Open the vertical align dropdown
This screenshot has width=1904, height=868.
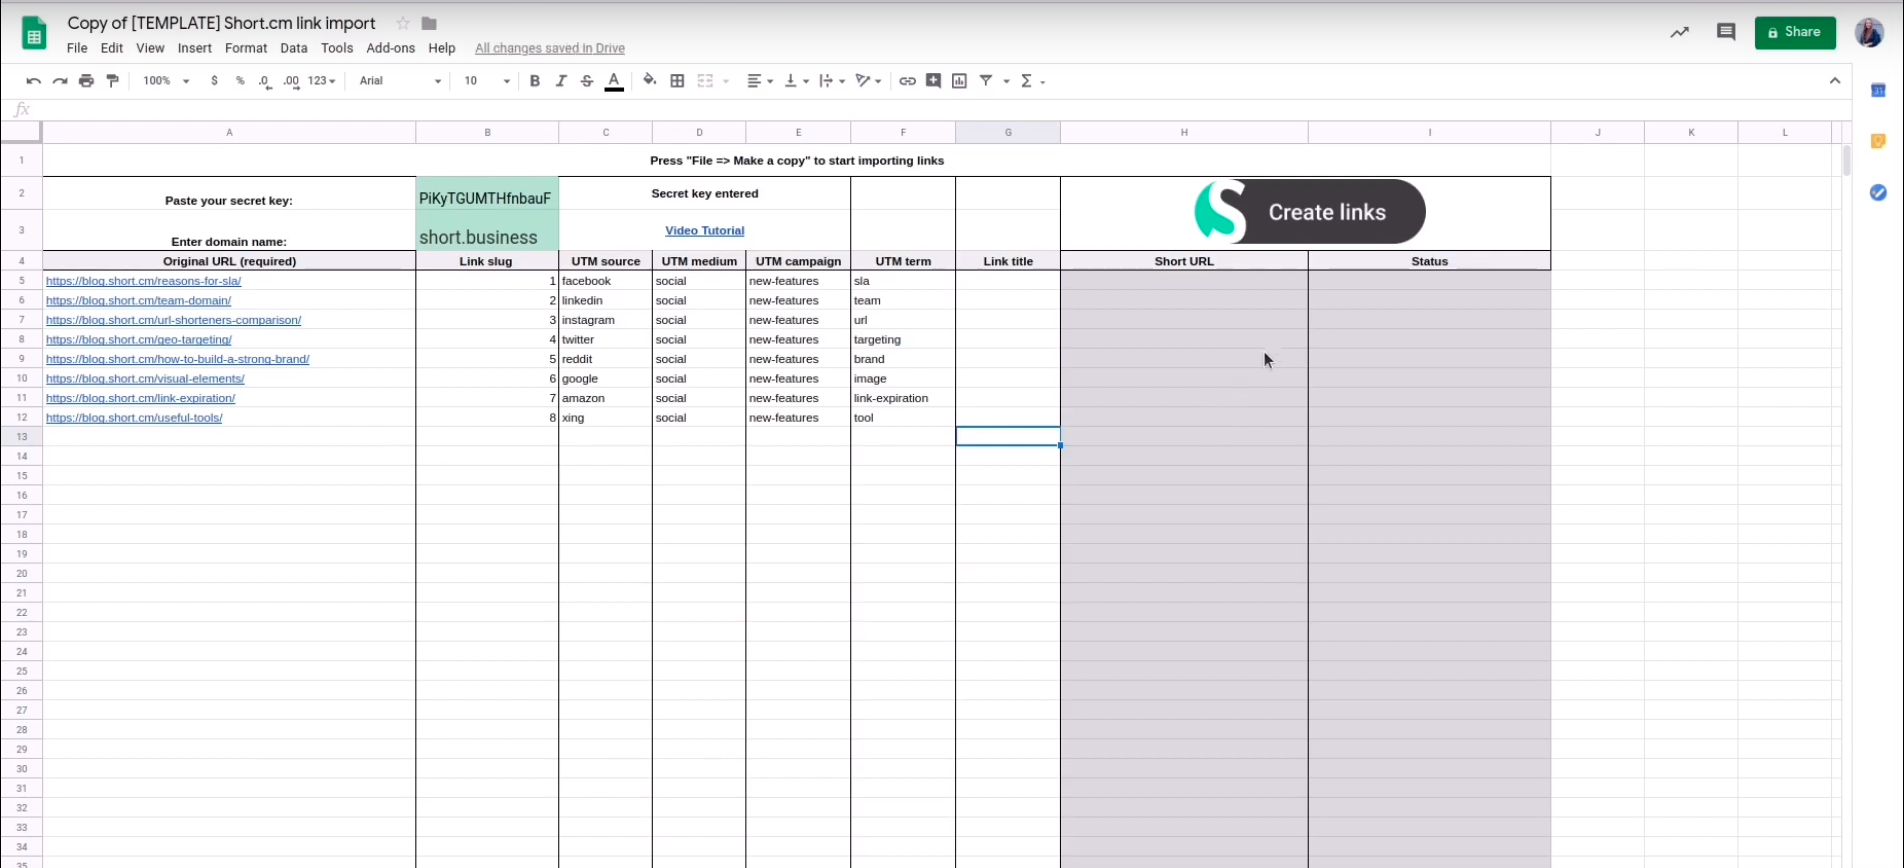pyautogui.click(x=796, y=81)
